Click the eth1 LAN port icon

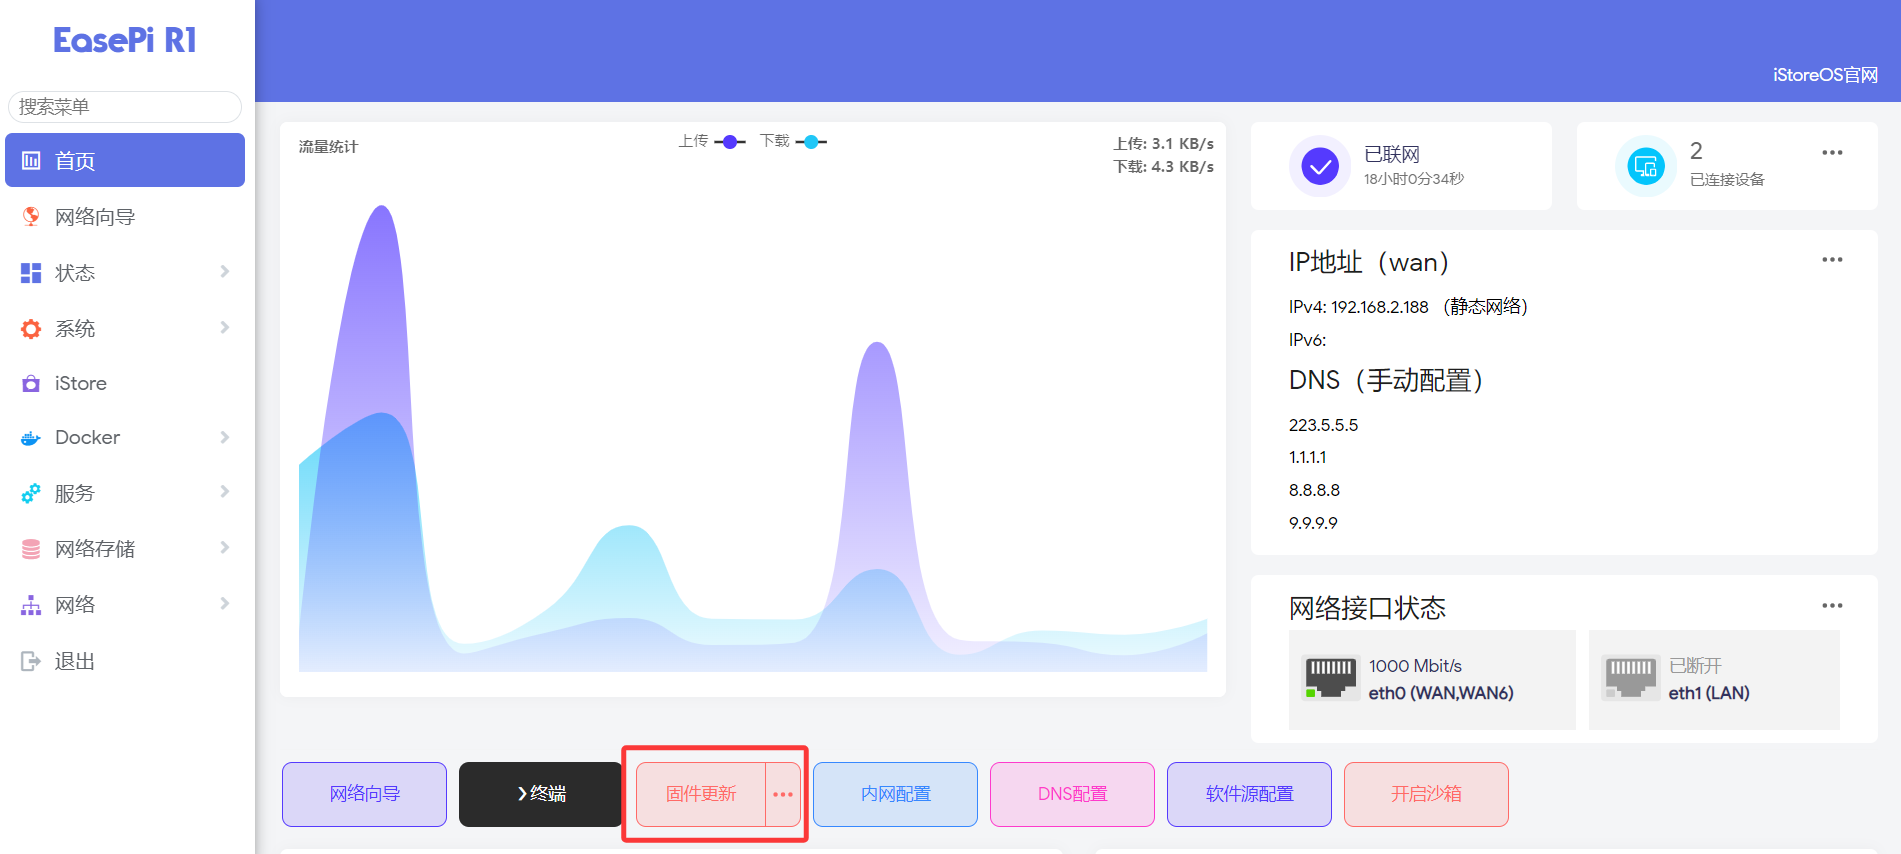click(x=1631, y=678)
